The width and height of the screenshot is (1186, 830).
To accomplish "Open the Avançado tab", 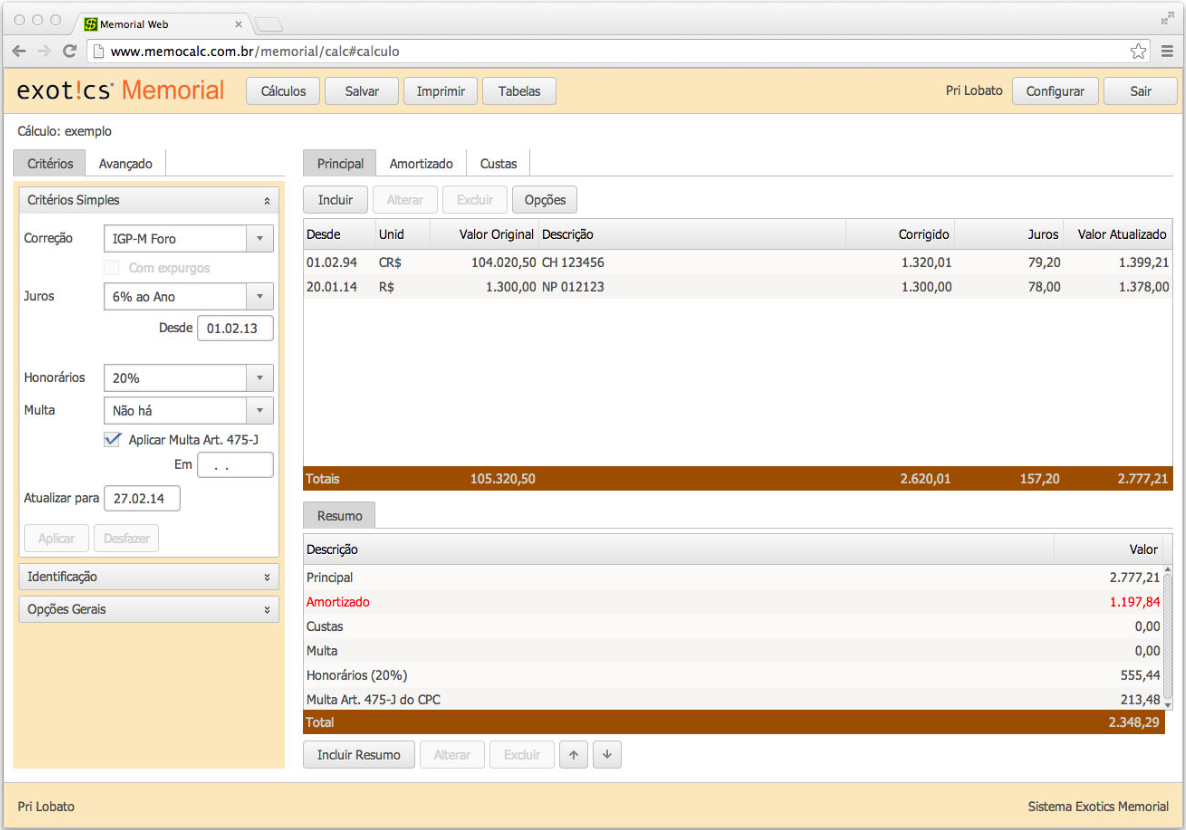I will (x=125, y=163).
